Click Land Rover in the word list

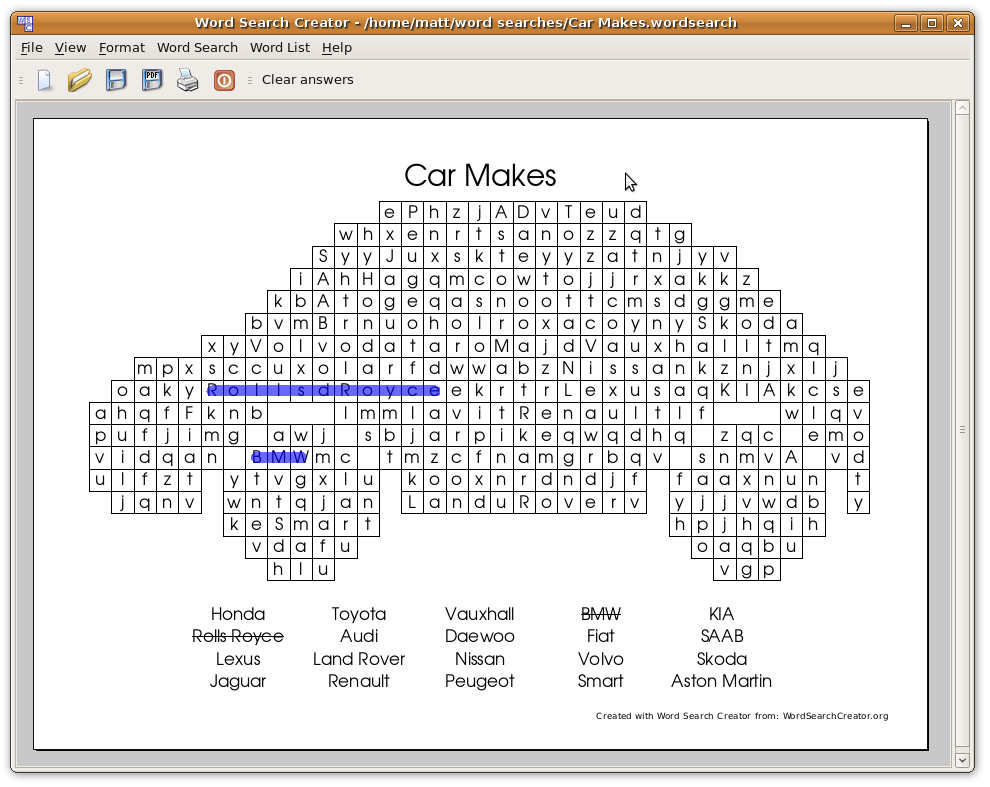(359, 659)
